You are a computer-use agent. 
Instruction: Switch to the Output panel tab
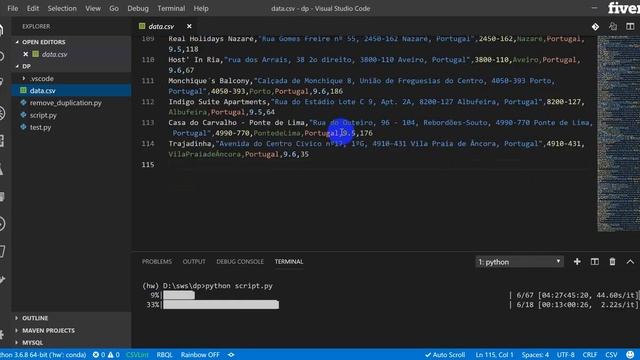[194, 262]
